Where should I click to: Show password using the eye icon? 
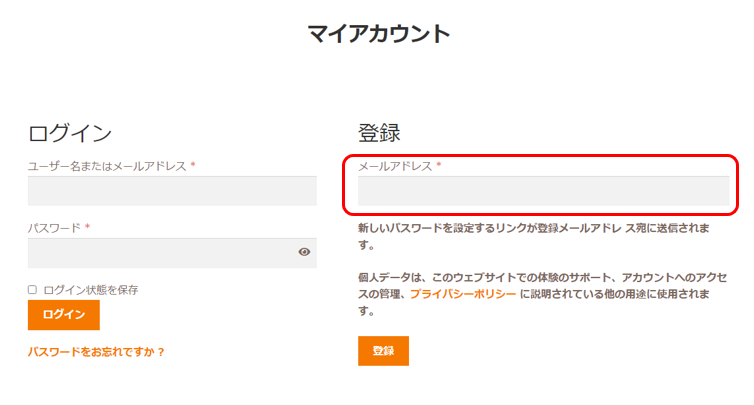(304, 252)
